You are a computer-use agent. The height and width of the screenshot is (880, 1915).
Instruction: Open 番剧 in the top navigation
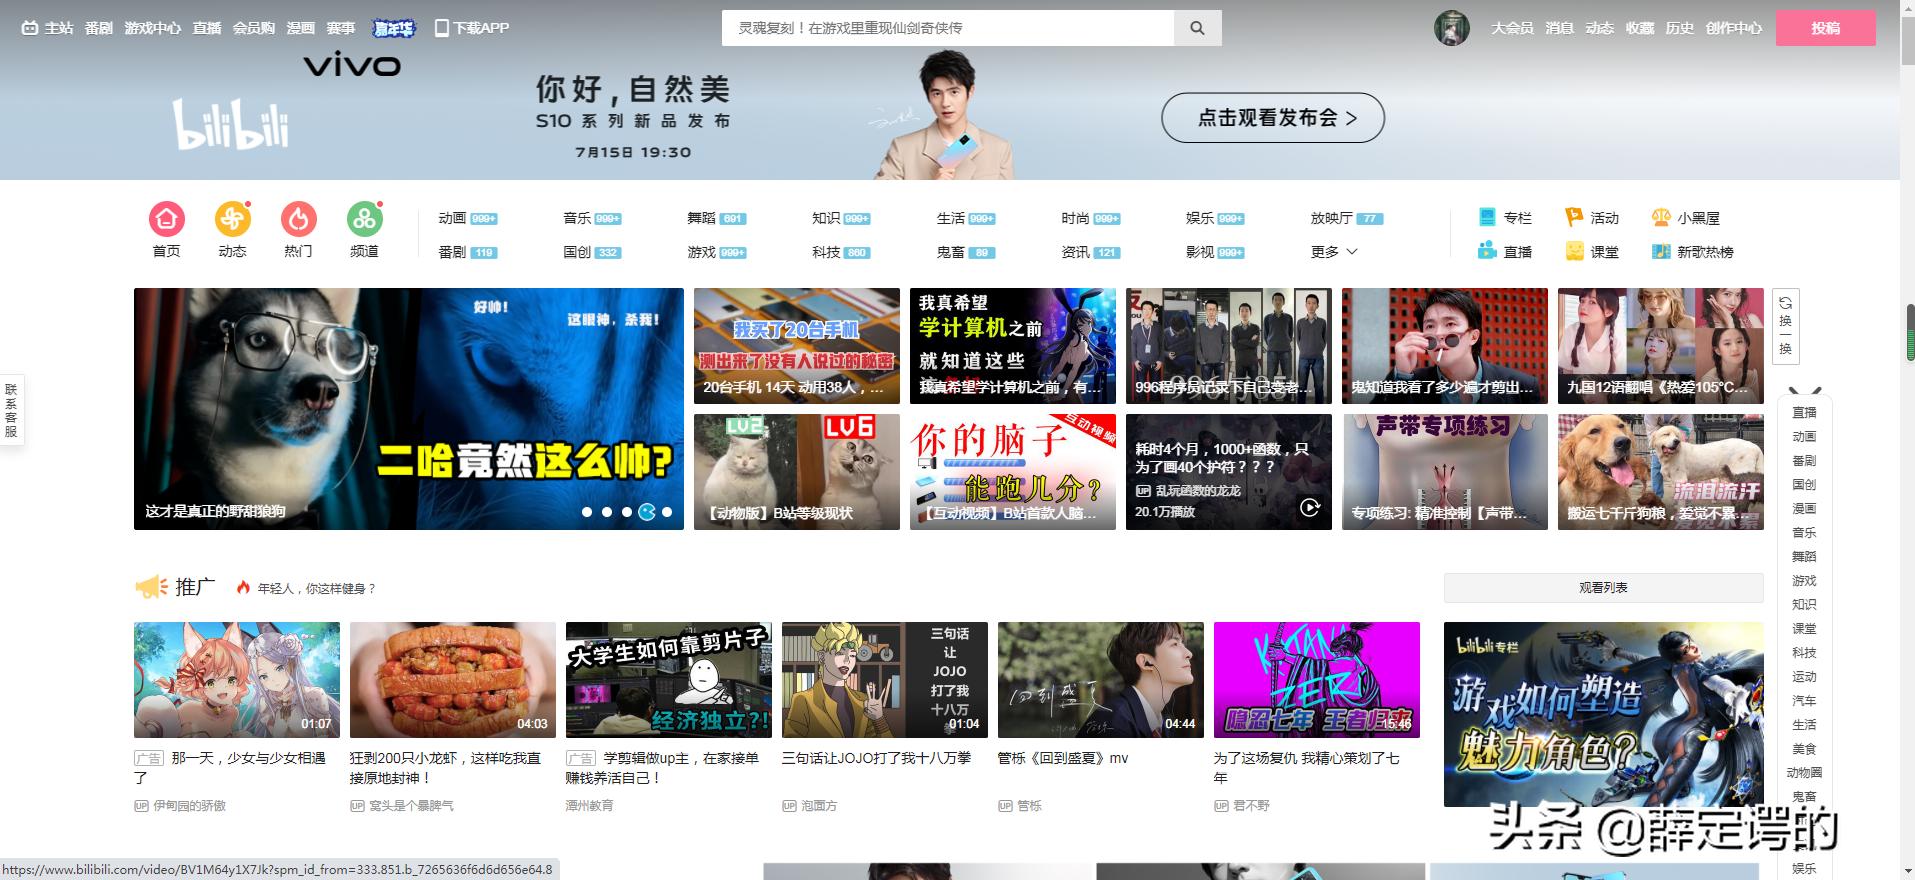(98, 28)
